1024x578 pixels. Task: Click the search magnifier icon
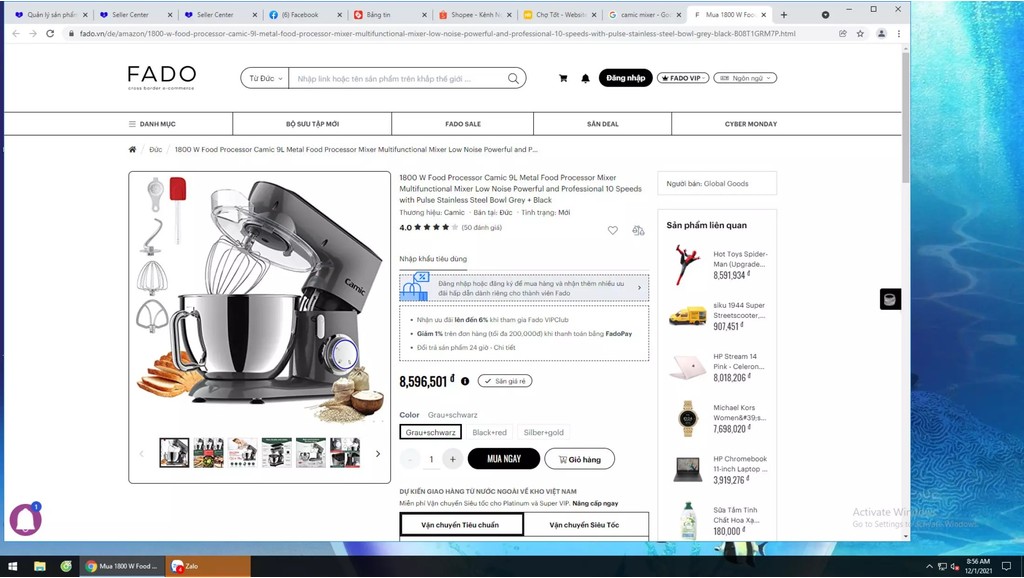coord(513,77)
